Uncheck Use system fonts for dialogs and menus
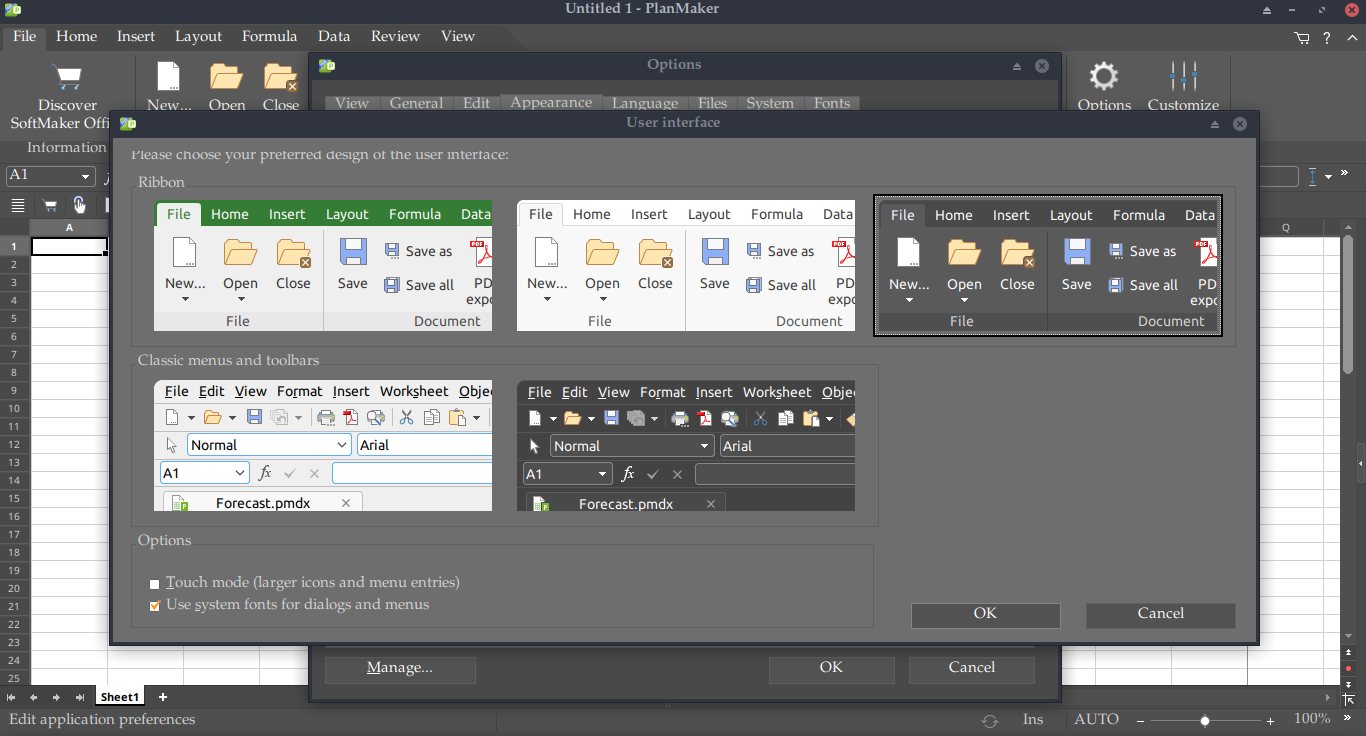The width and height of the screenshot is (1366, 736). [x=155, y=606]
